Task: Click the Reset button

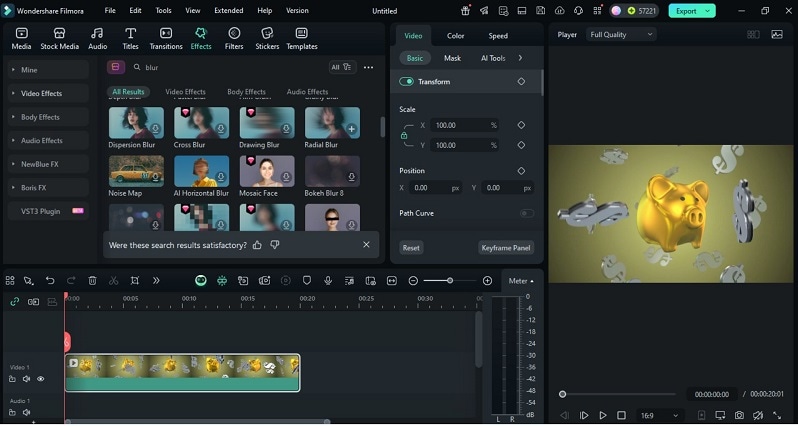Action: point(411,248)
